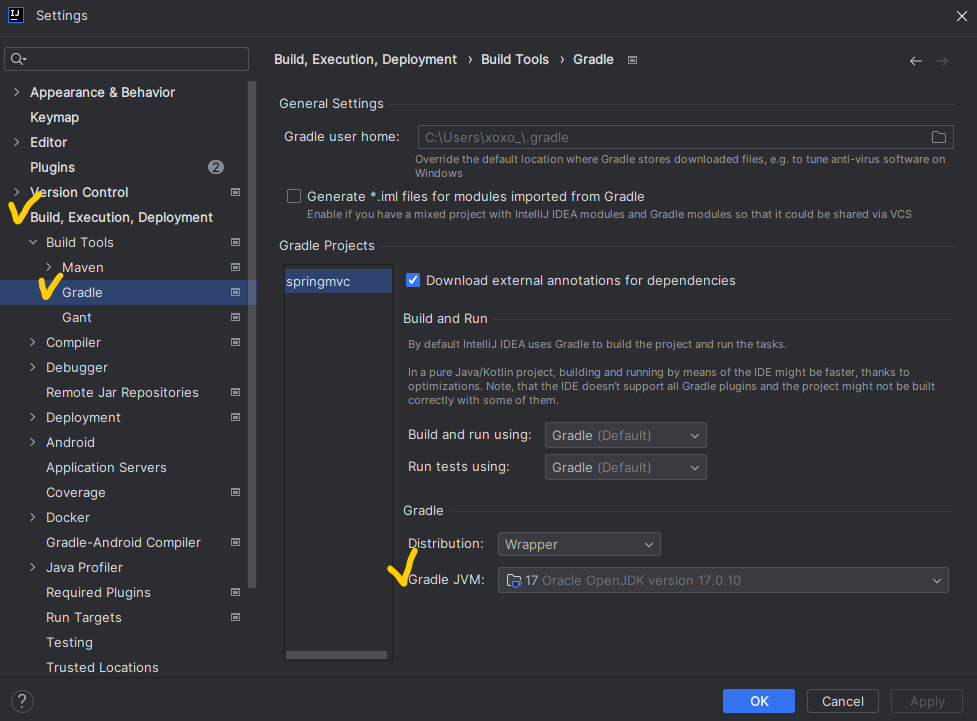The image size is (977, 721).
Task: Open the Distribution dropdown set to Wrapper
Action: pos(579,544)
